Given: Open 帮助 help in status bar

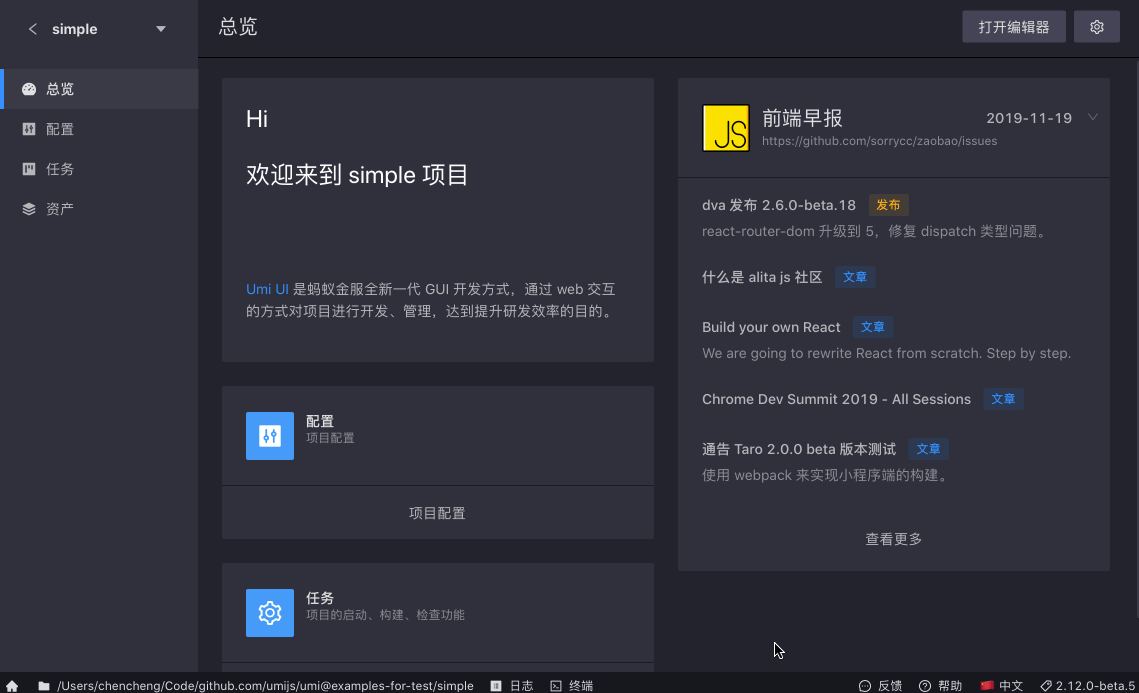Looking at the screenshot, I should pyautogui.click(x=941, y=686).
